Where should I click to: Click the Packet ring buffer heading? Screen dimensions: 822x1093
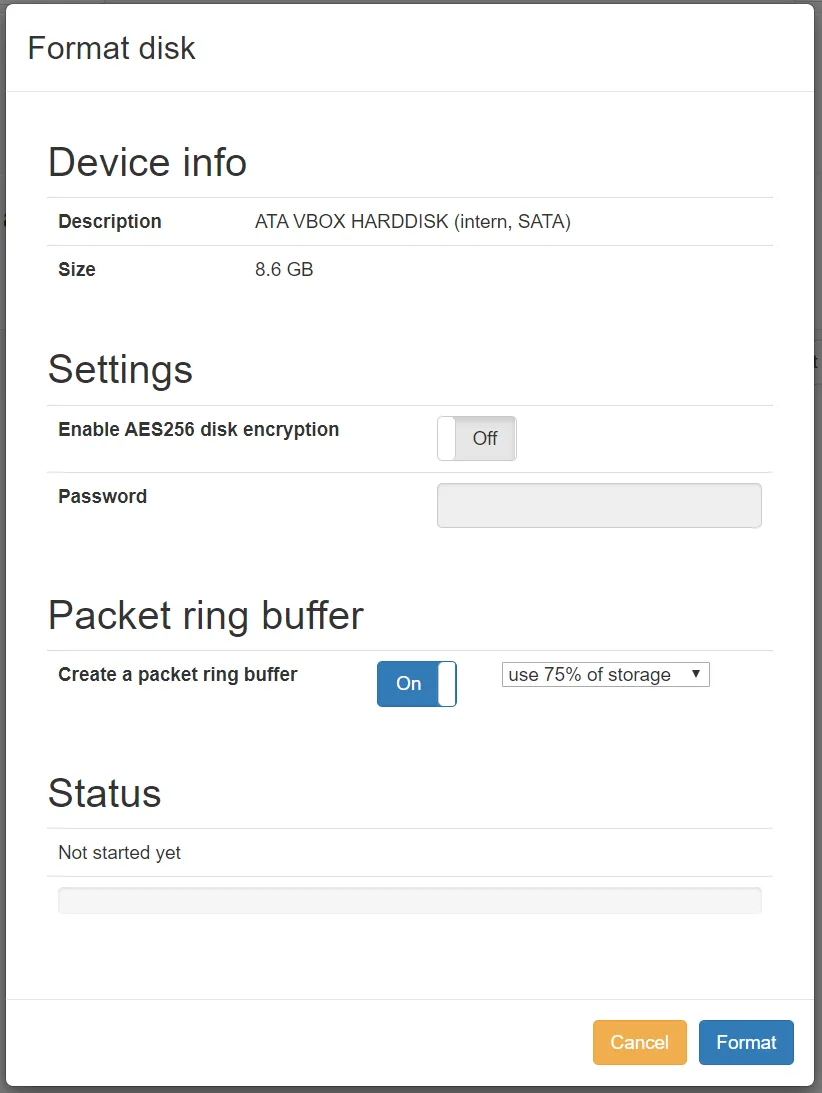(206, 615)
